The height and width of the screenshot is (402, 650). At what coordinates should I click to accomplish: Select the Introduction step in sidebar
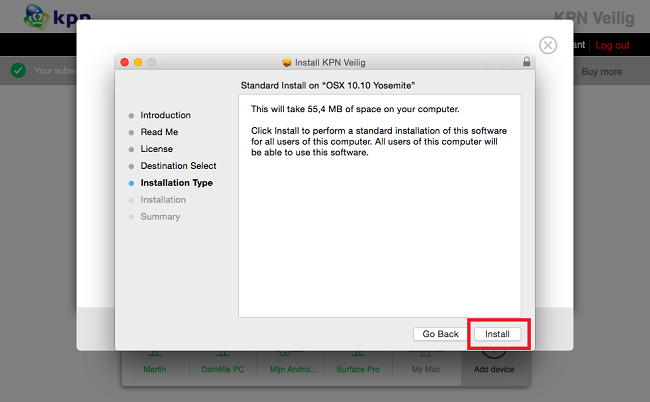click(165, 115)
